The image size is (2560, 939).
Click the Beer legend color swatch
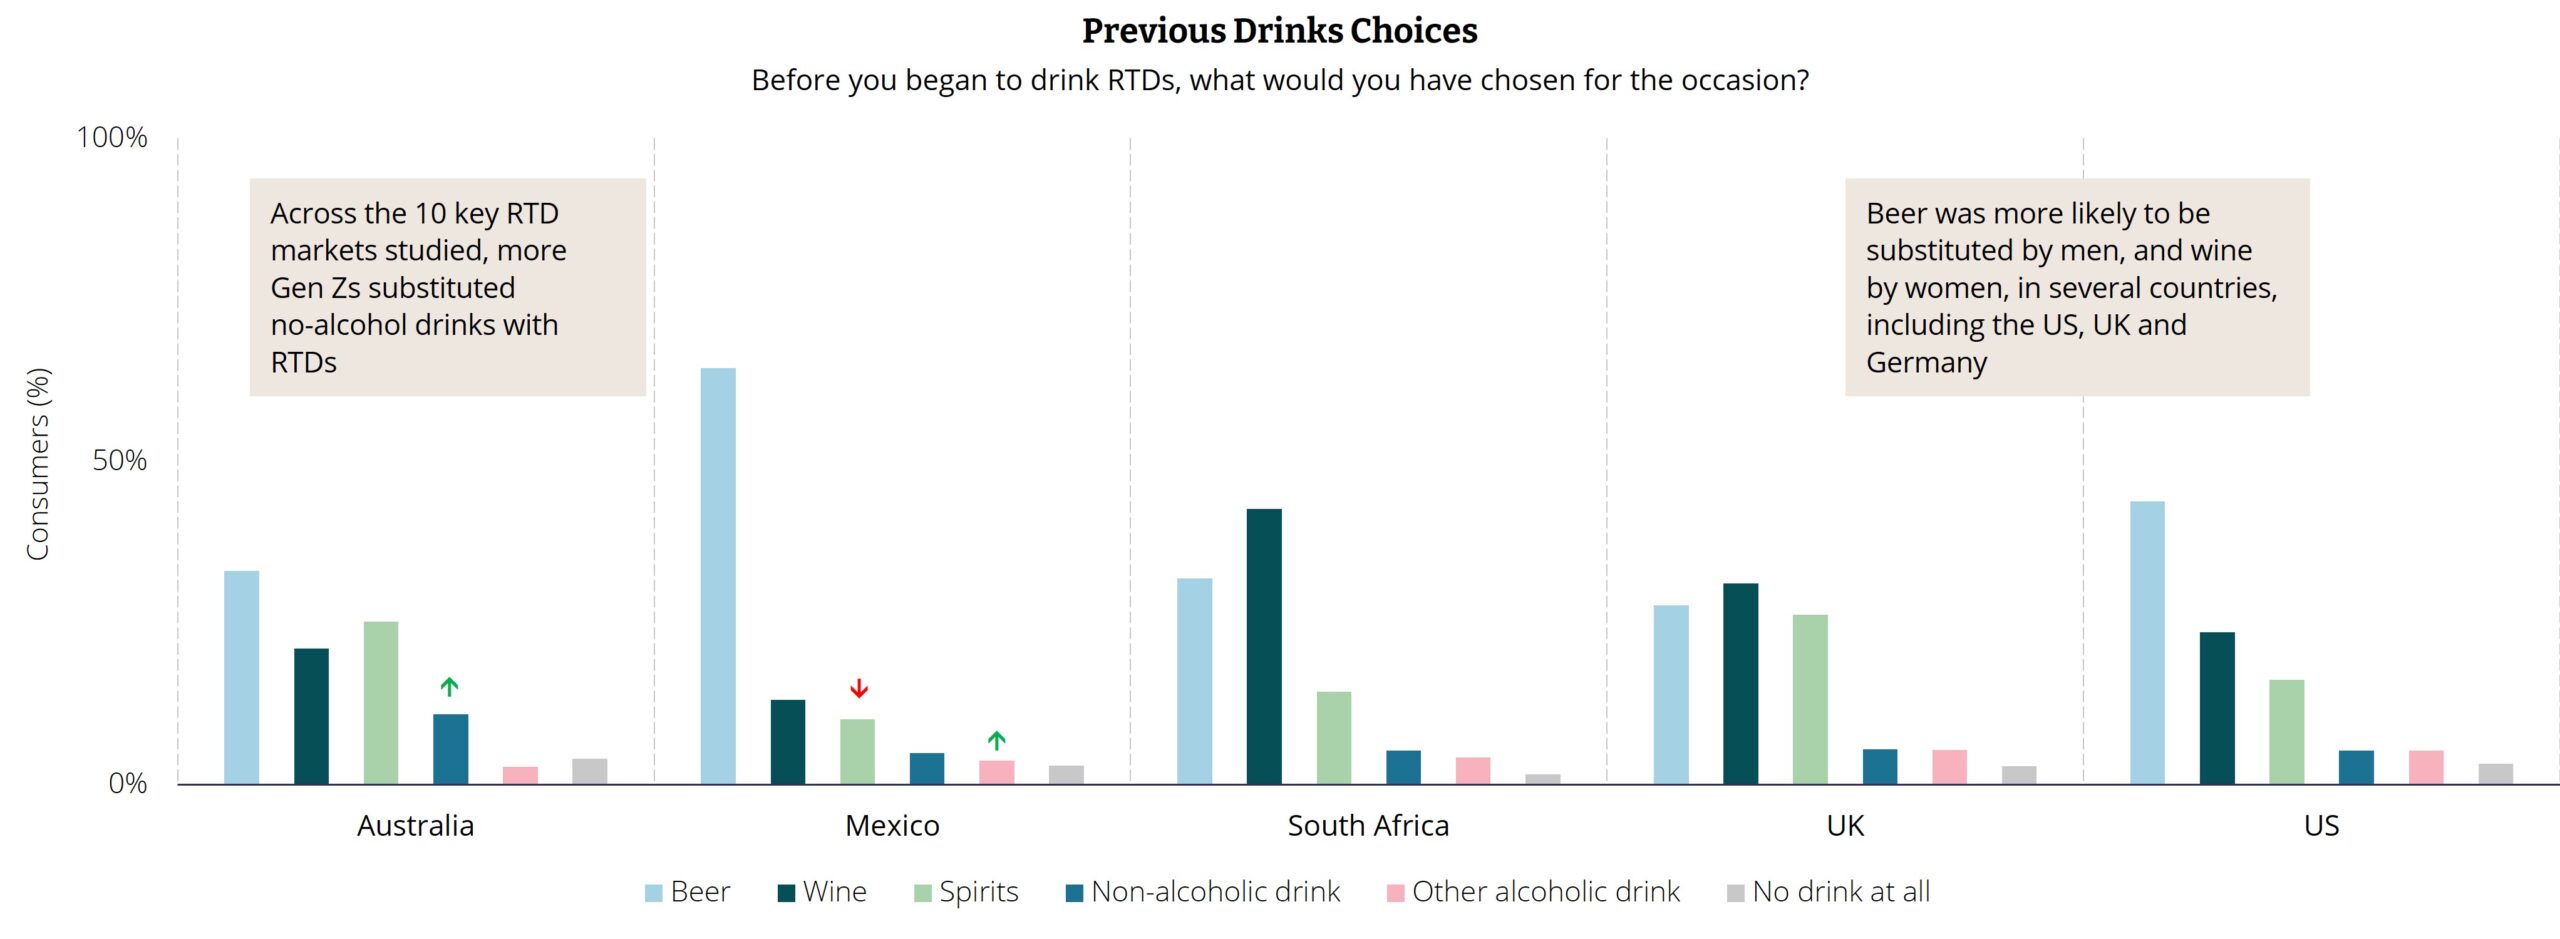click(x=654, y=893)
